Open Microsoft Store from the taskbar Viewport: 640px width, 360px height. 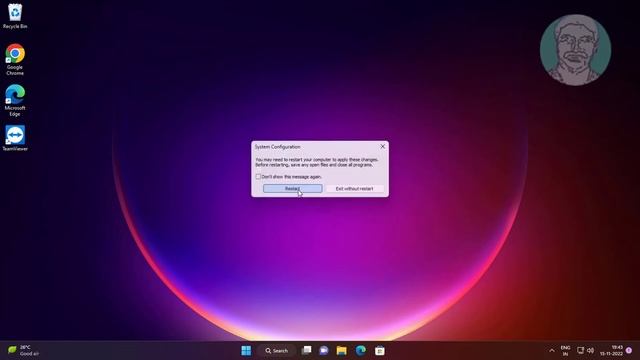380,351
